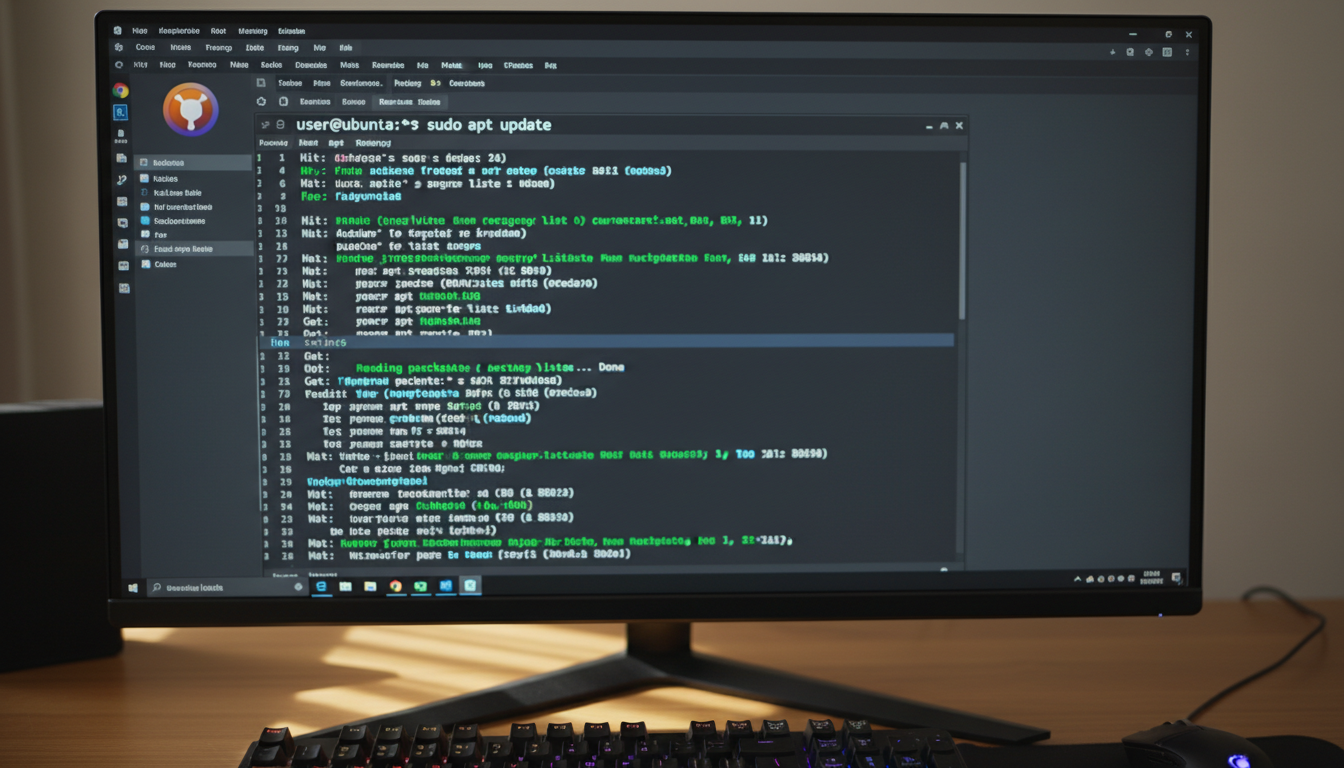Click the music note icon in the left sidebar
1344x768 pixels.
point(121,180)
